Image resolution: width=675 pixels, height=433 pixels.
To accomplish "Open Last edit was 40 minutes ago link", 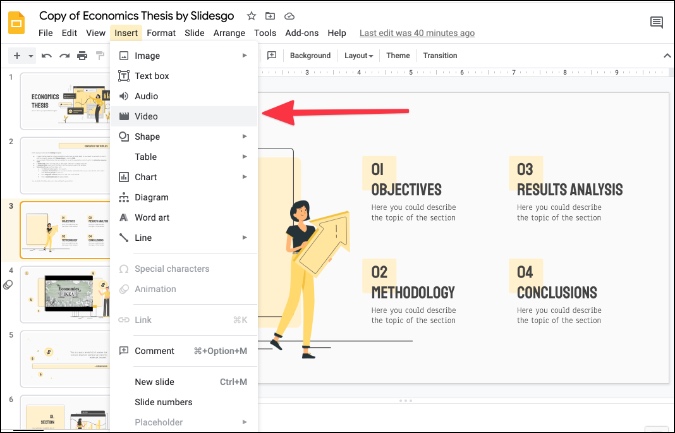I will (x=417, y=33).
